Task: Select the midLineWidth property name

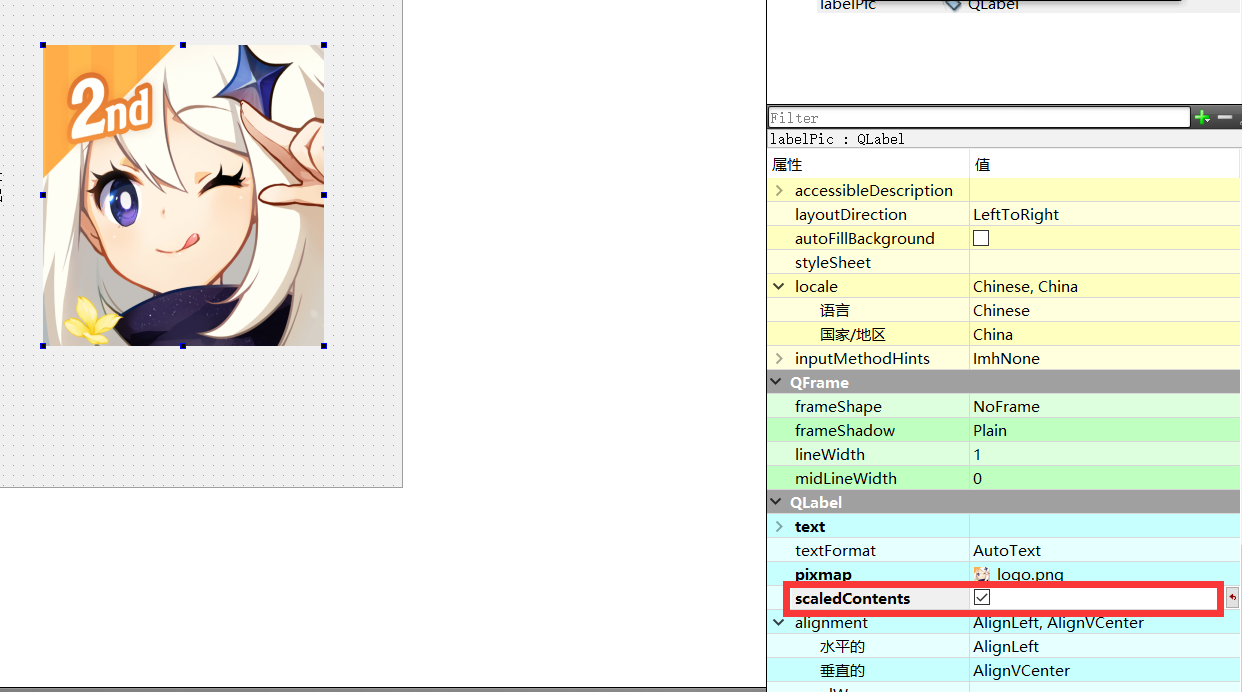Action: [x=846, y=478]
